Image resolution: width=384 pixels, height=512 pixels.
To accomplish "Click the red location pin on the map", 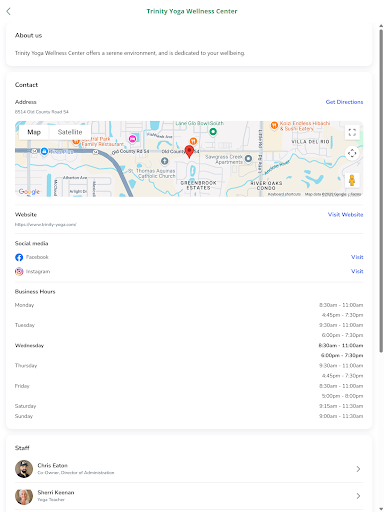I will (189, 151).
